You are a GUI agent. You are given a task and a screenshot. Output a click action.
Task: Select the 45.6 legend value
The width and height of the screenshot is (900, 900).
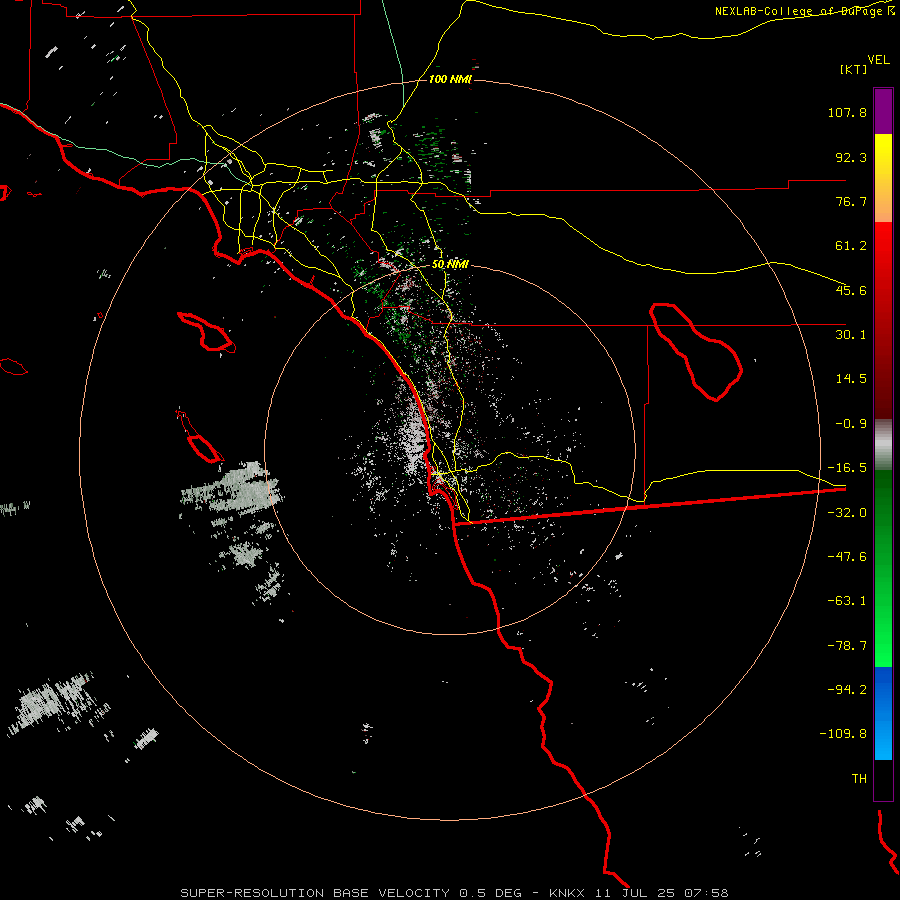click(x=851, y=290)
